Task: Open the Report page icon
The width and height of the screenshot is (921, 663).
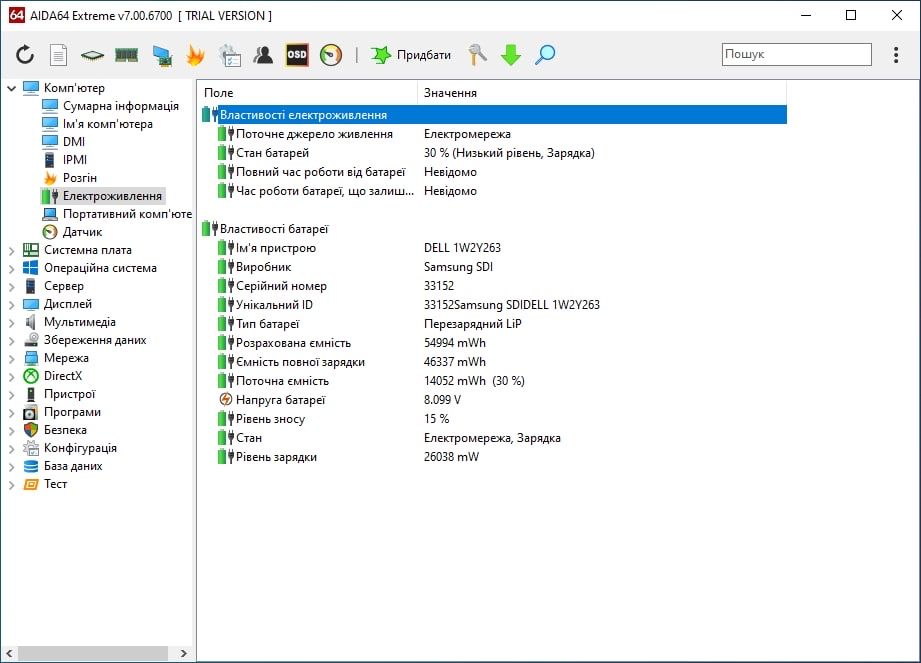Action: coord(58,55)
